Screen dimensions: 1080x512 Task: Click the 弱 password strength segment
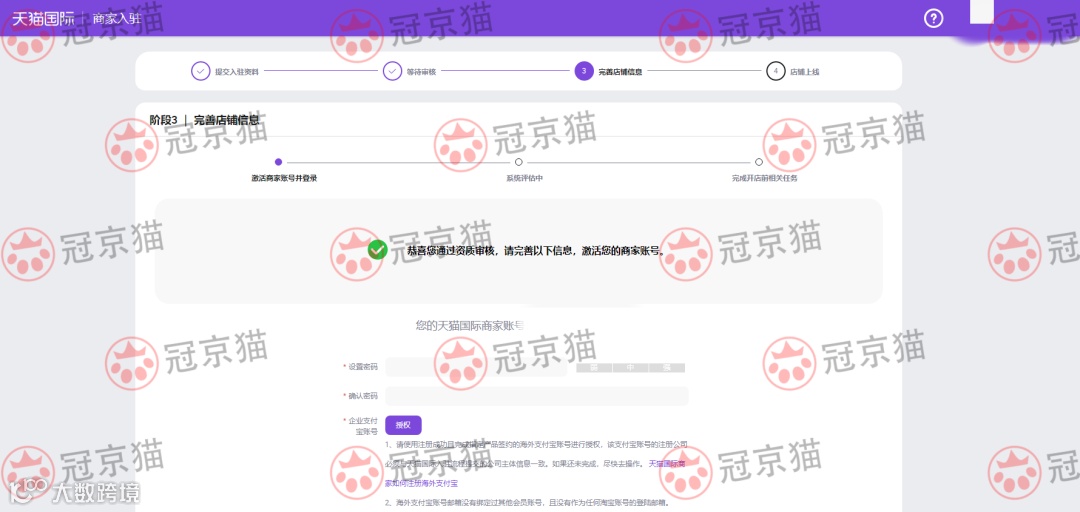pyautogui.click(x=594, y=368)
